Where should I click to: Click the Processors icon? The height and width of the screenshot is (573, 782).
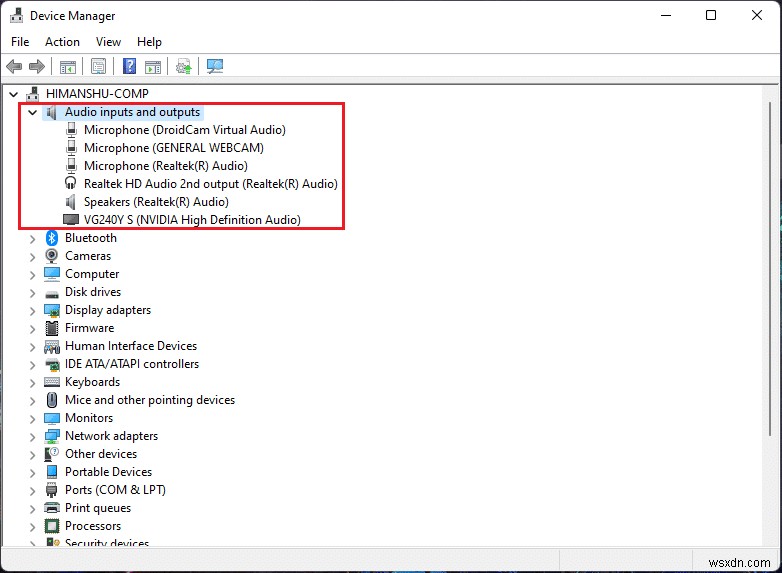52,526
